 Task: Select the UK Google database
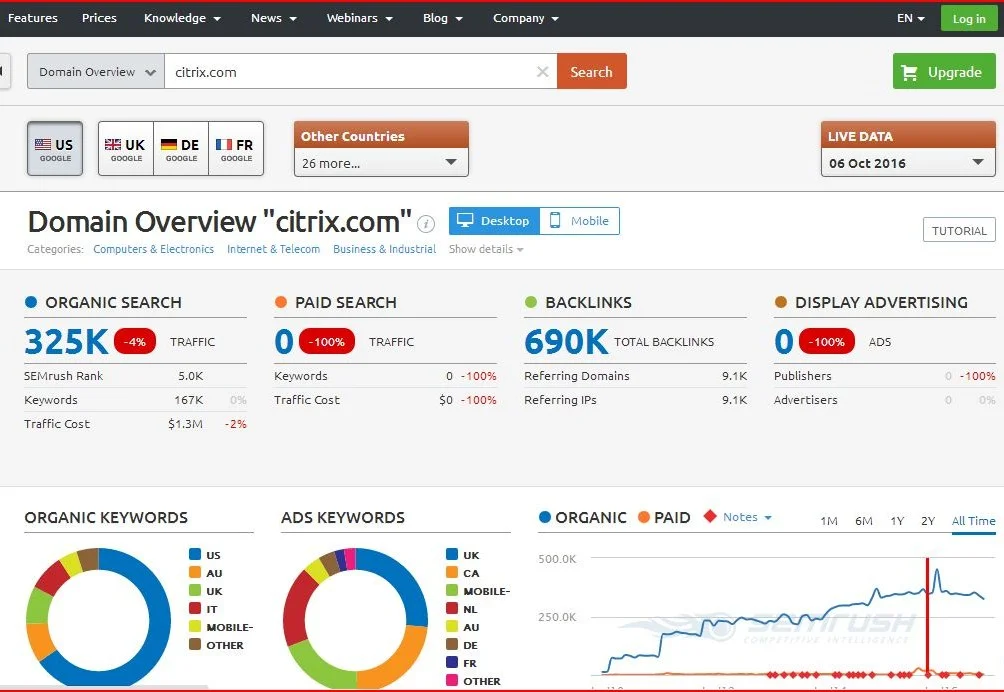click(x=126, y=149)
